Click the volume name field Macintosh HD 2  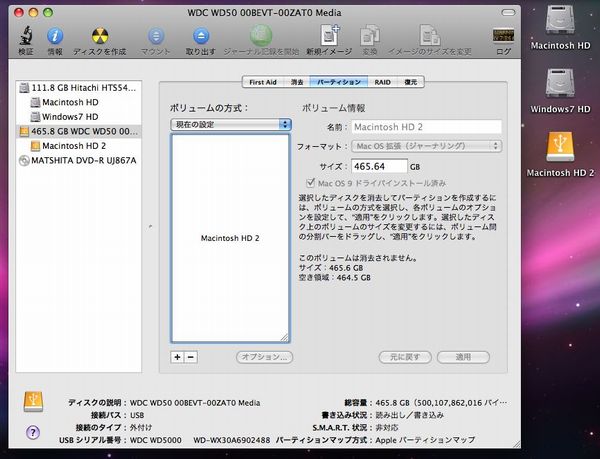(x=427, y=127)
